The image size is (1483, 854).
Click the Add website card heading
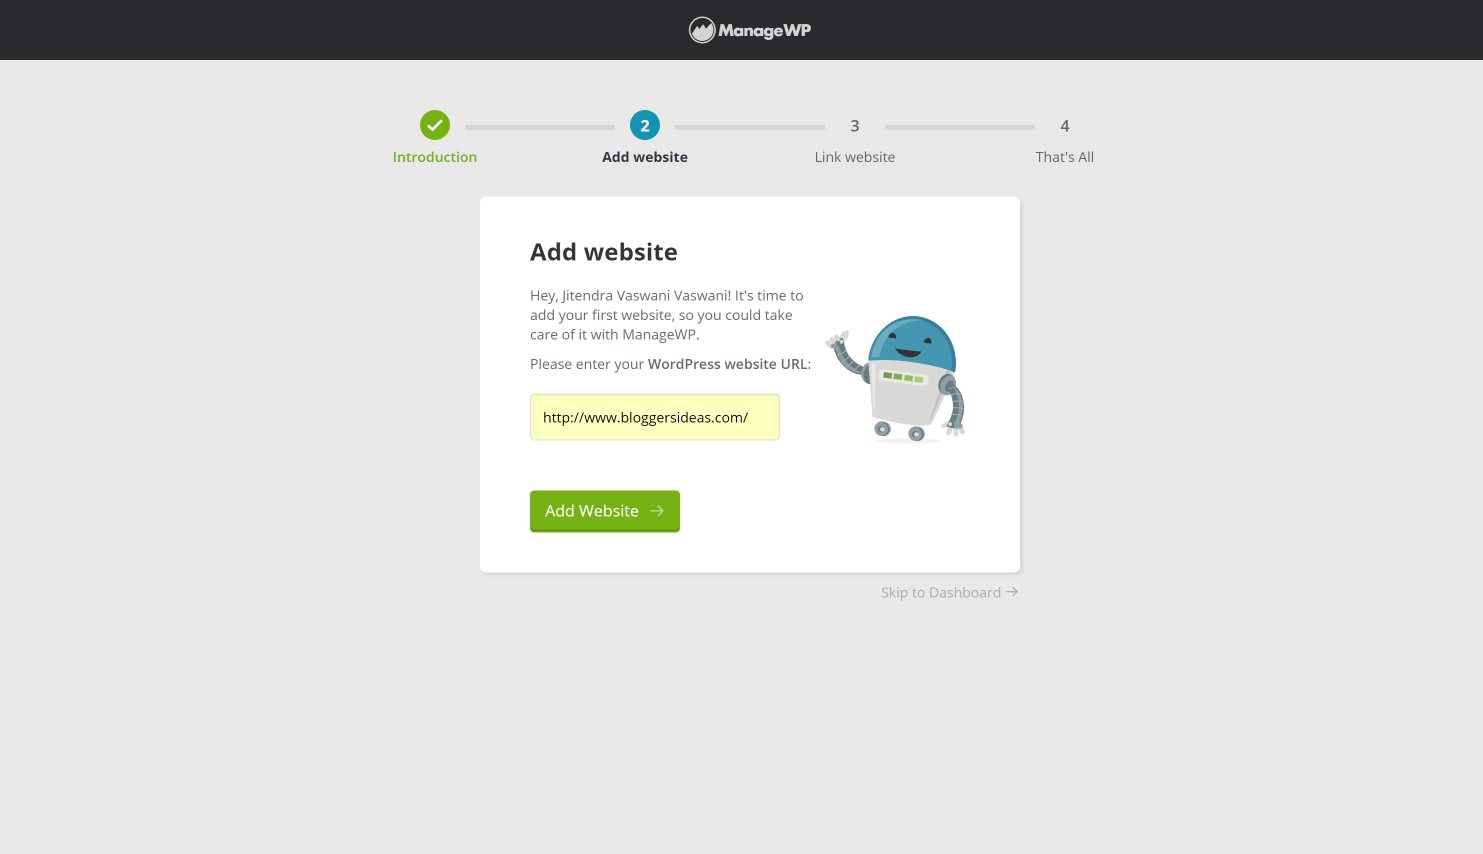(603, 252)
